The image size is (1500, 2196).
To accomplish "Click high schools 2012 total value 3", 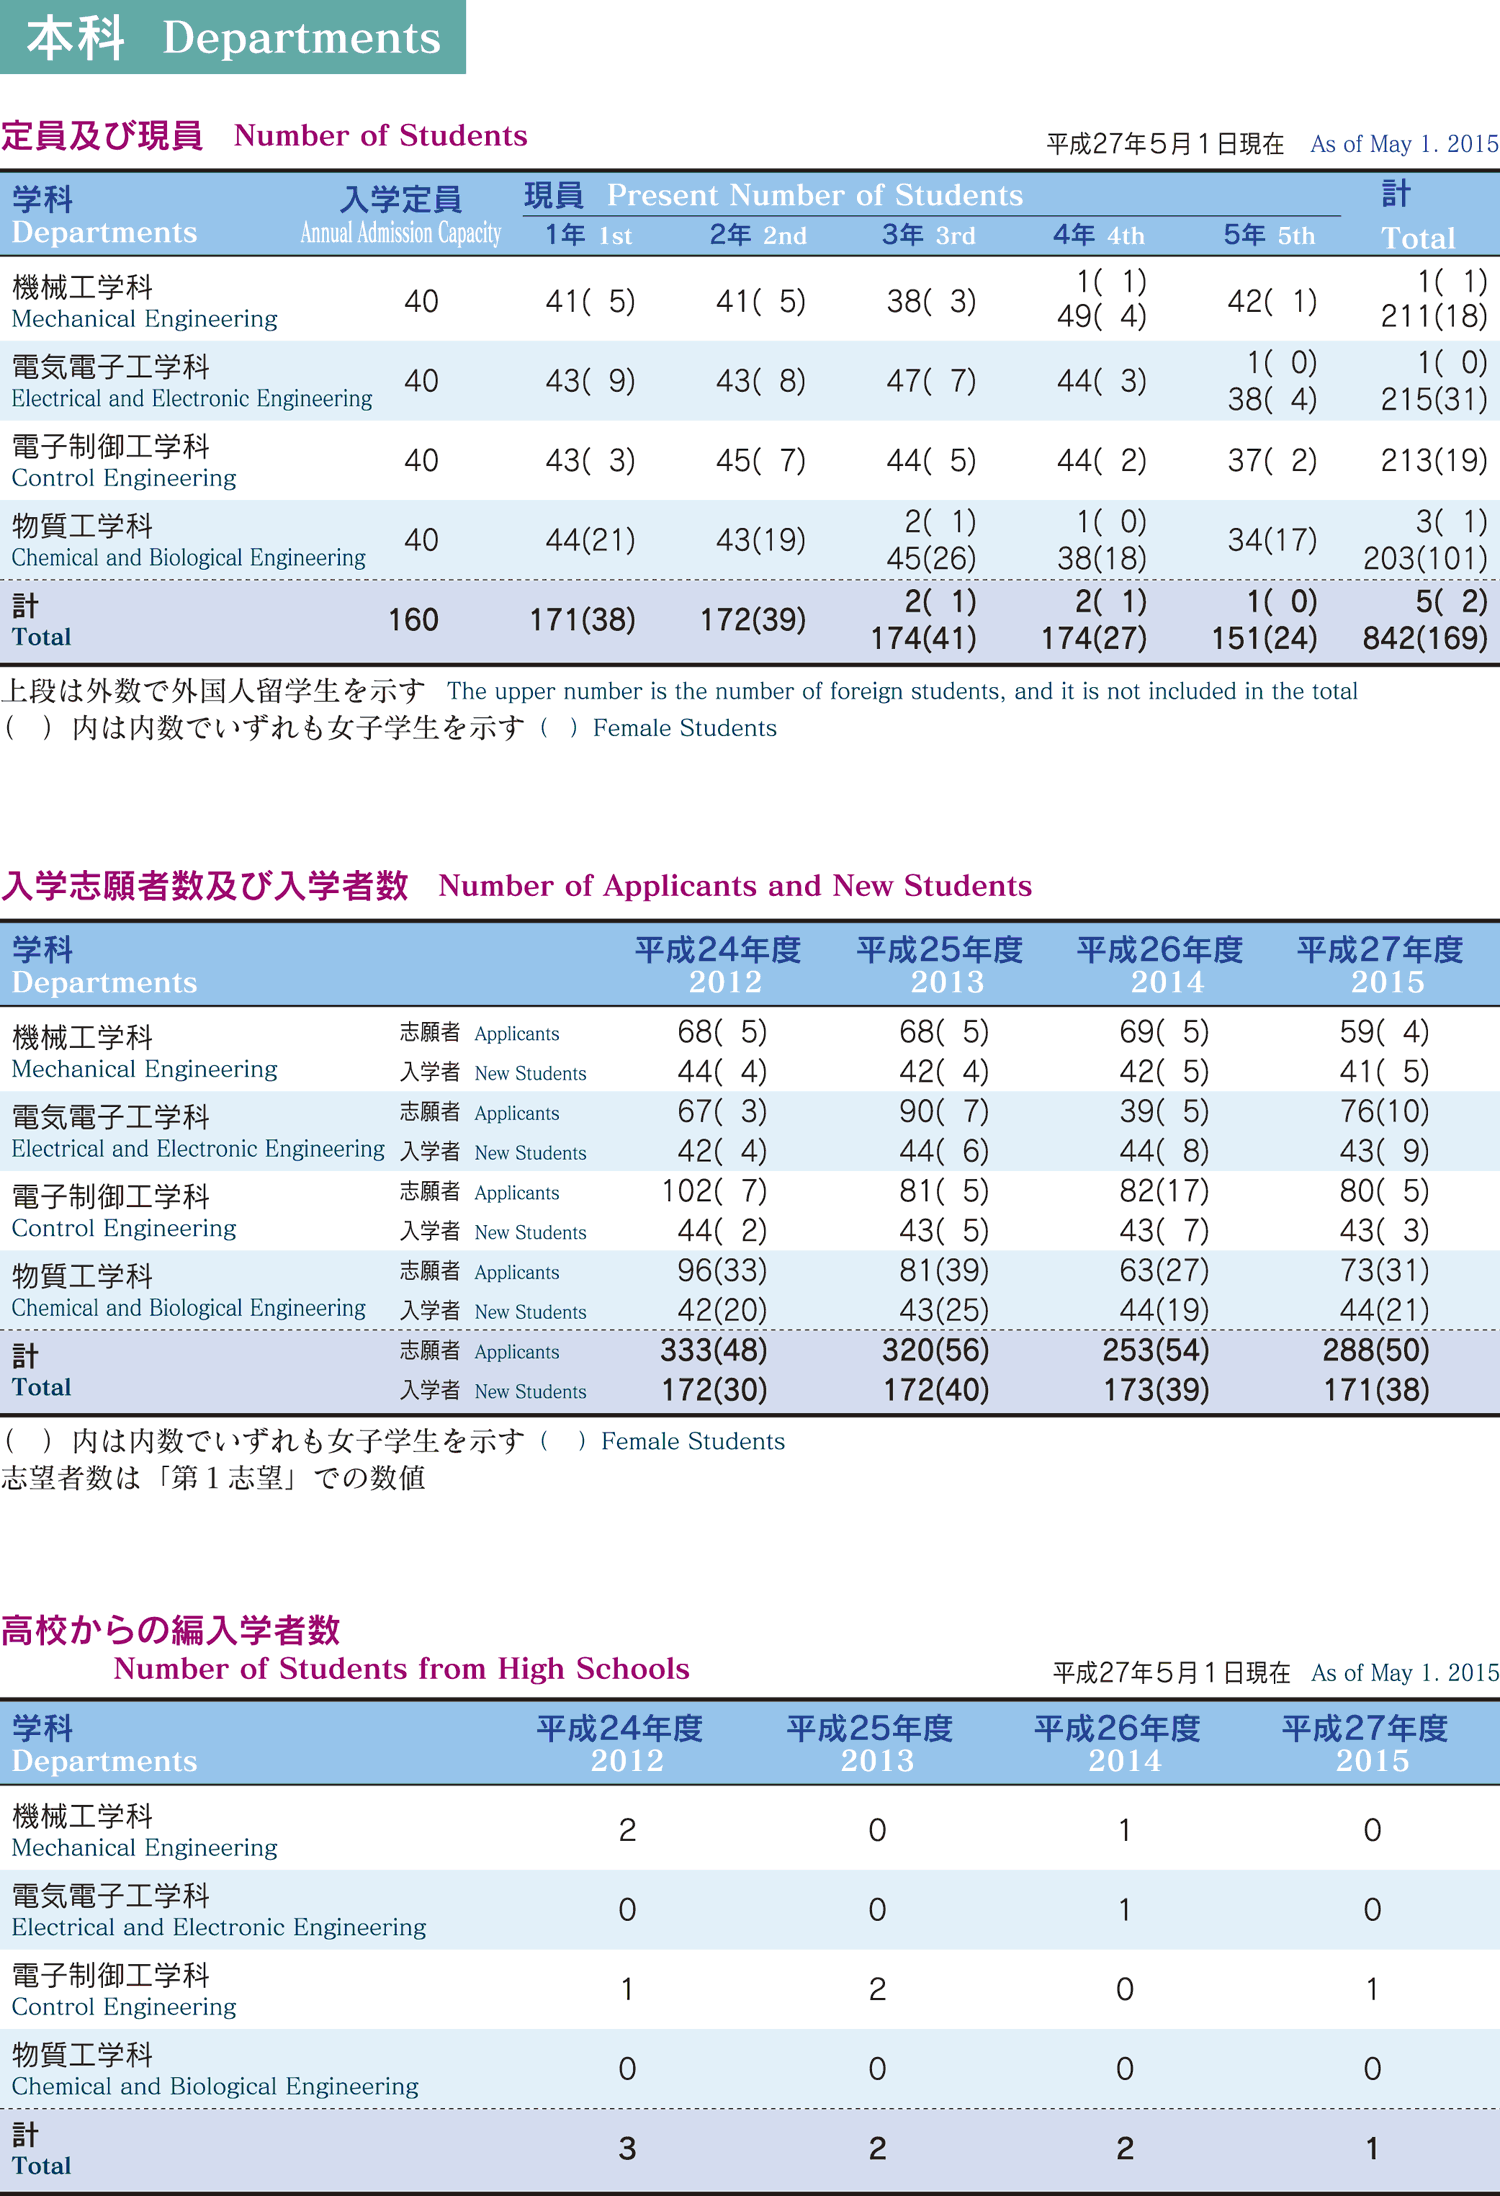I will 627,2148.
